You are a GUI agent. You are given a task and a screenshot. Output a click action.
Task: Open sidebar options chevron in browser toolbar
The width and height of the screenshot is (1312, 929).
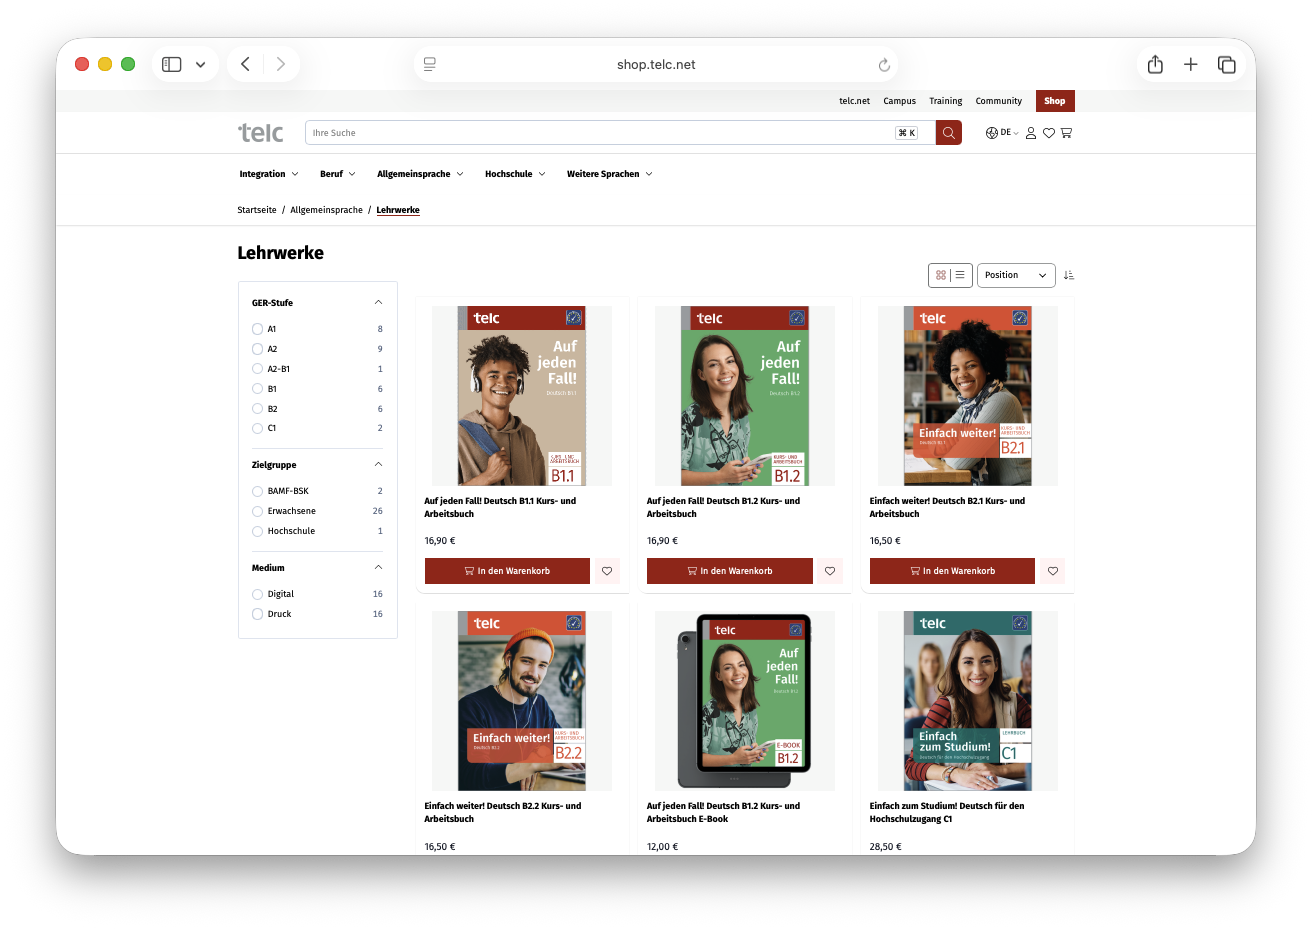click(x=200, y=64)
